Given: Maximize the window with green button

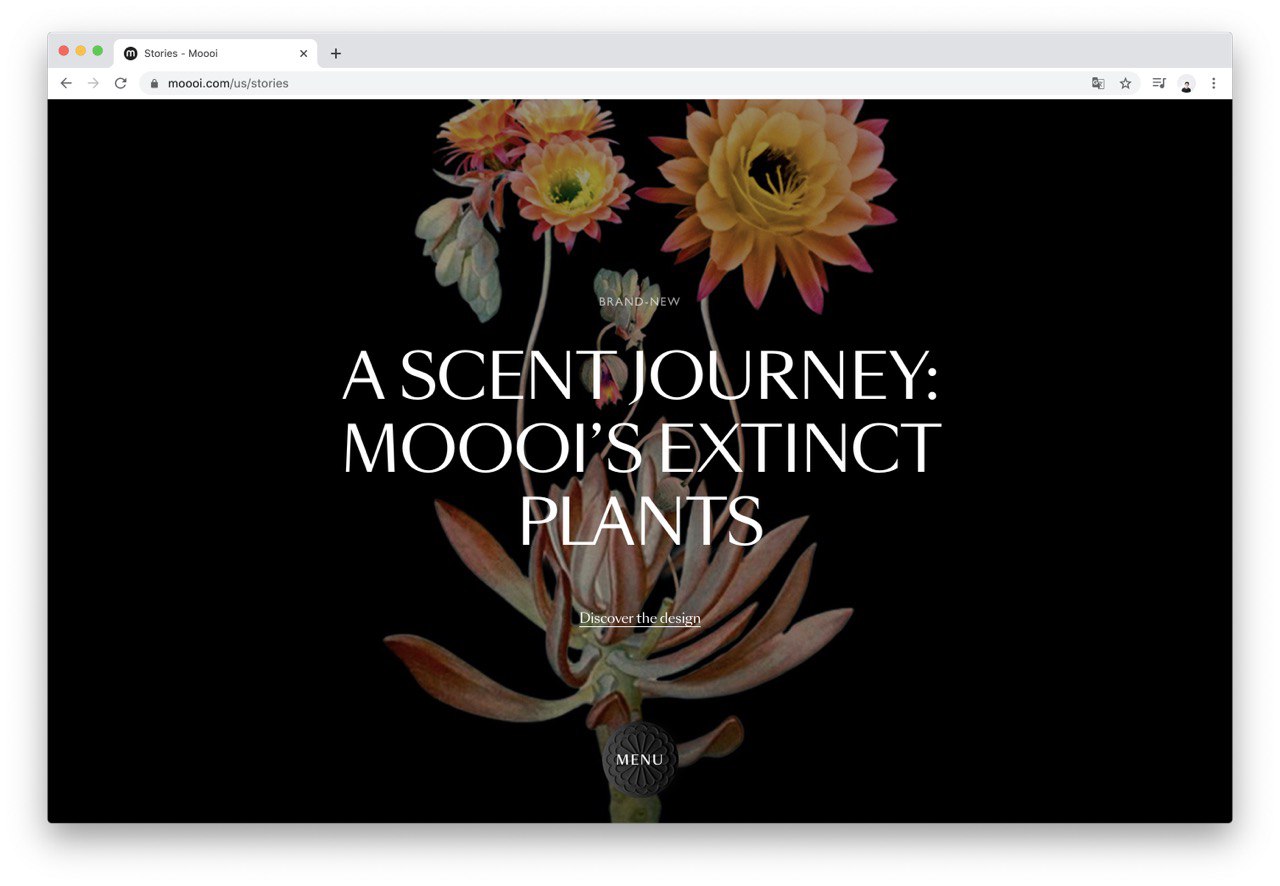Looking at the screenshot, I should coord(98,50).
